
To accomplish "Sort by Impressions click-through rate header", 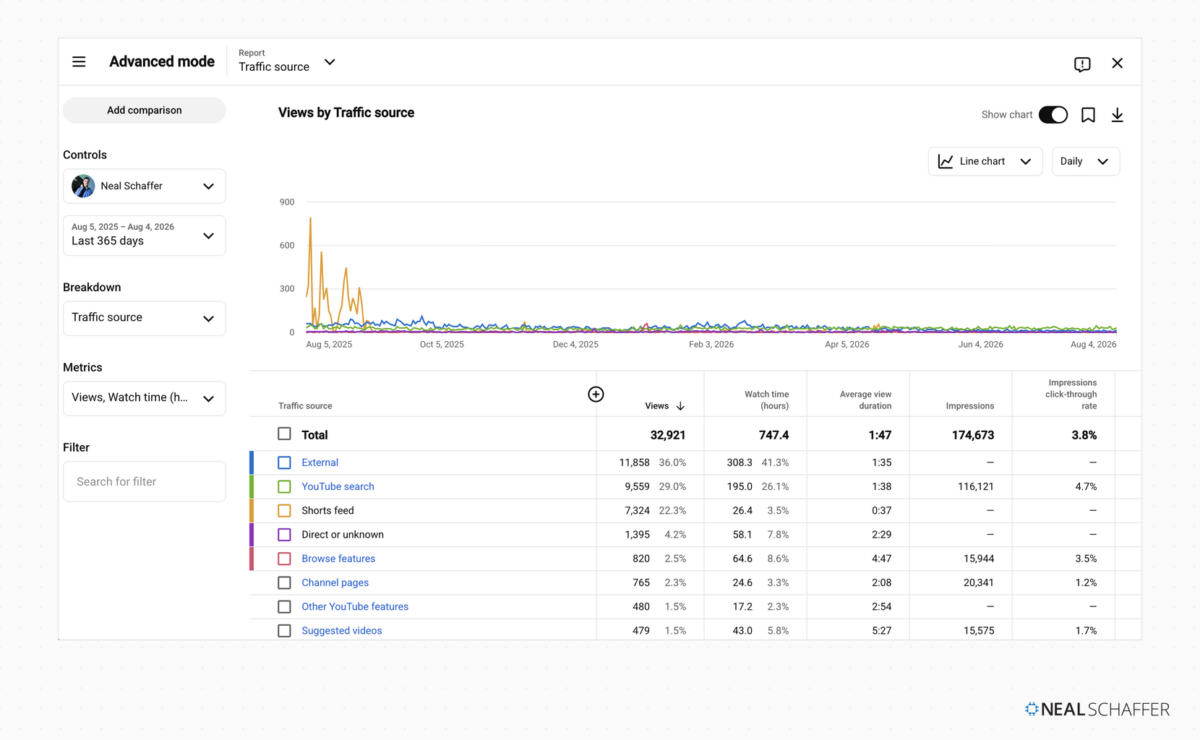I will click(x=1072, y=394).
